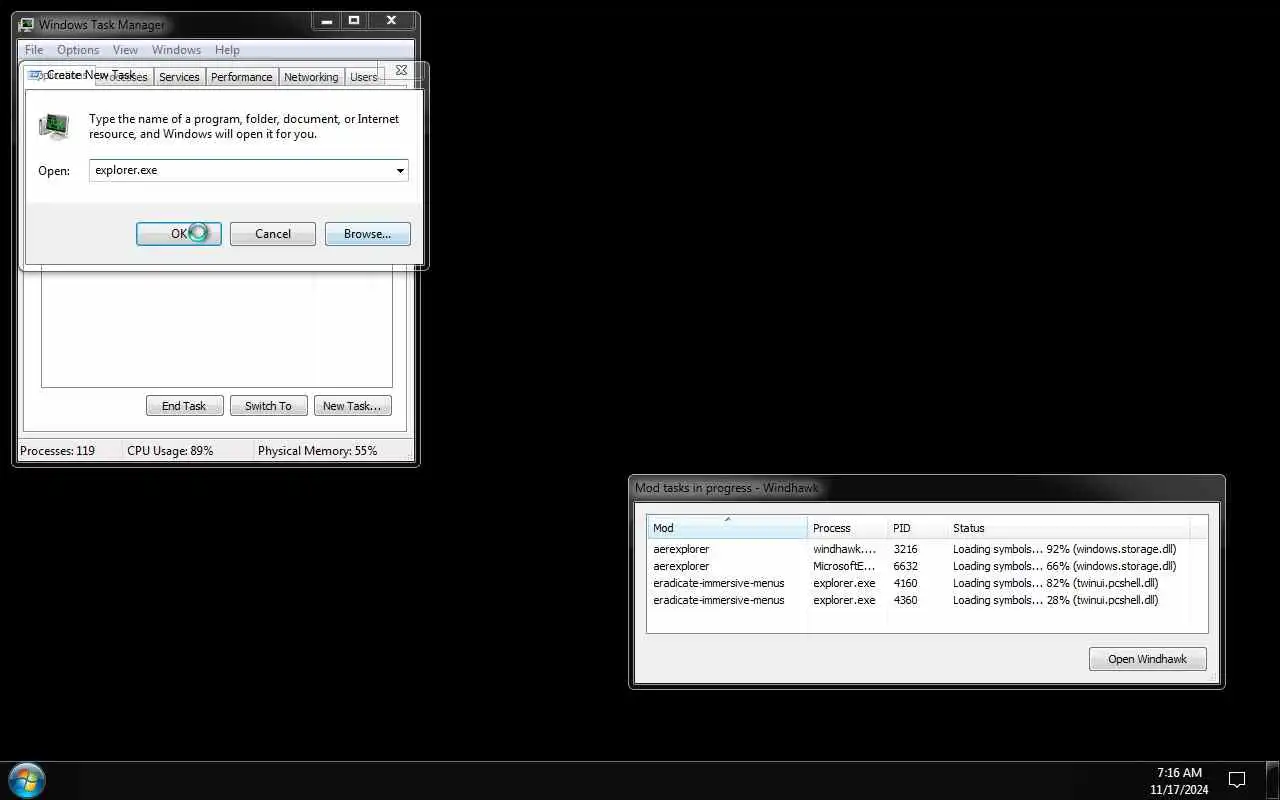This screenshot has height=800, width=1280.
Task: Expand the Open field dropdown arrow
Action: (x=400, y=170)
